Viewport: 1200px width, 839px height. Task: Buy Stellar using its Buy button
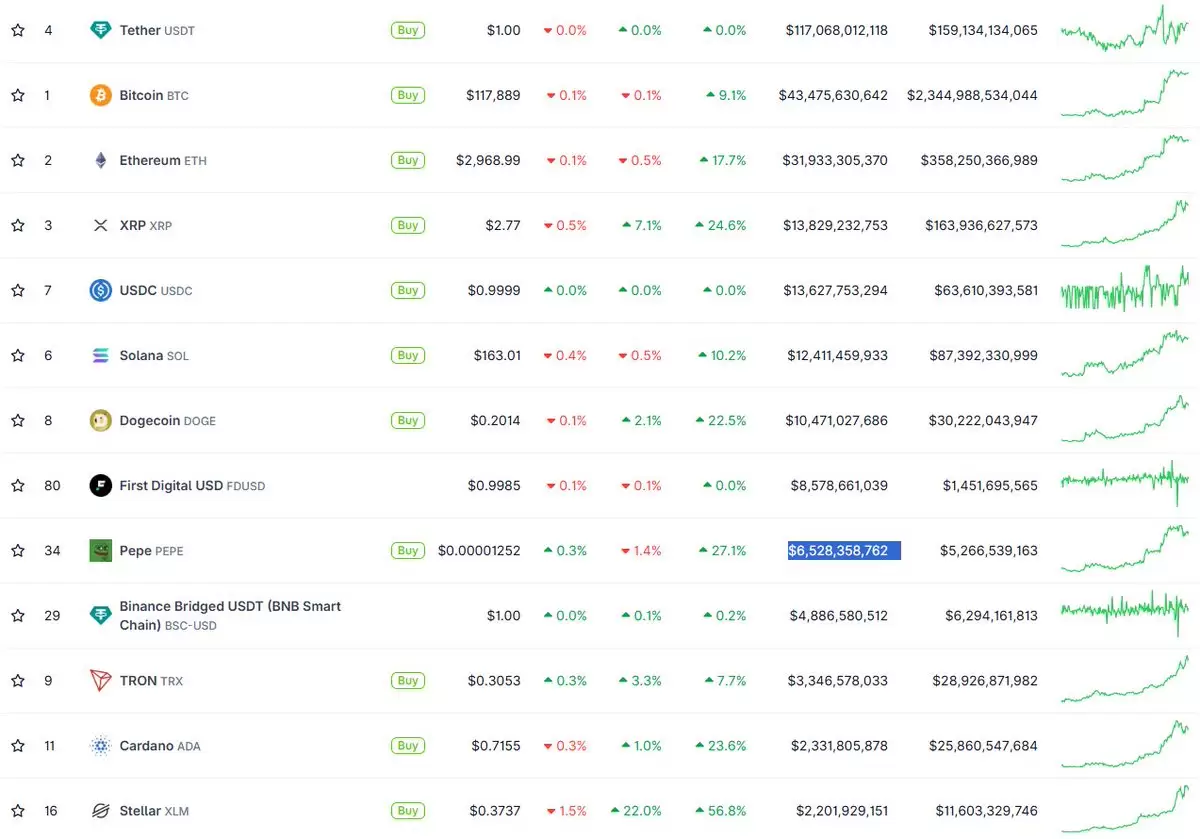[x=408, y=810]
